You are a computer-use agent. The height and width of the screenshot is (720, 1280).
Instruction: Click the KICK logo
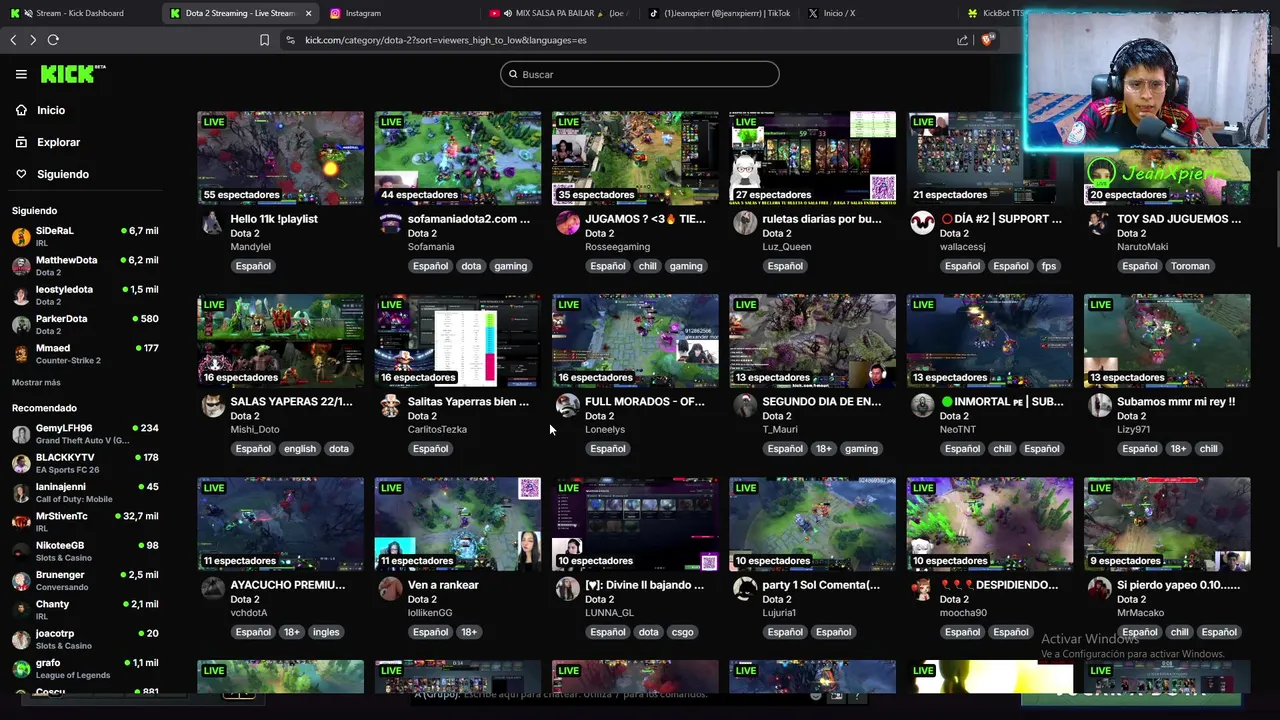click(x=72, y=74)
